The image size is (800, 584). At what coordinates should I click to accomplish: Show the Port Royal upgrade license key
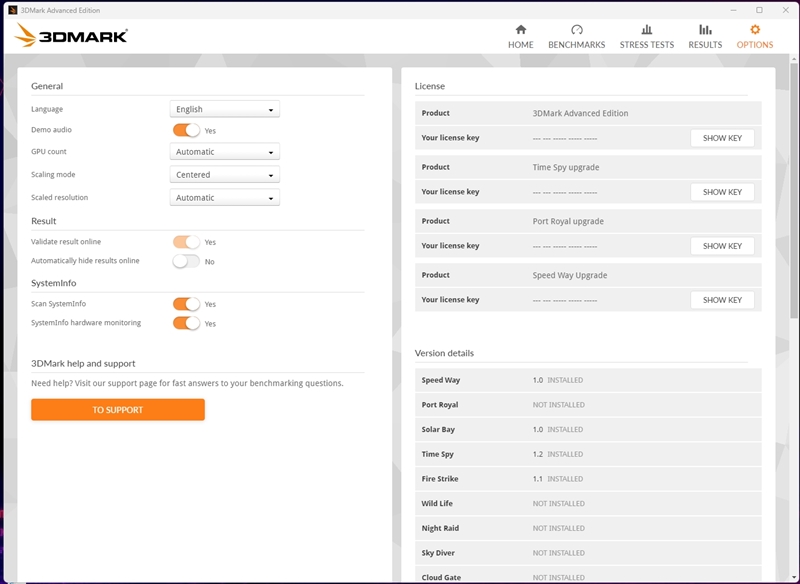coord(722,246)
